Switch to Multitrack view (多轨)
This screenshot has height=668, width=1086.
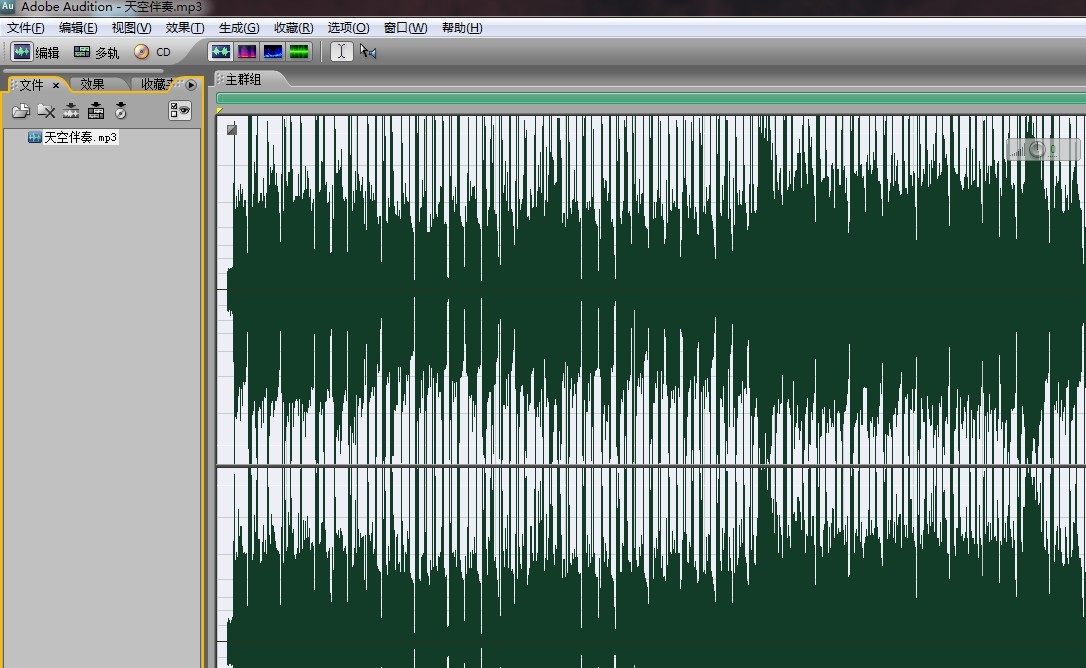pyautogui.click(x=97, y=52)
